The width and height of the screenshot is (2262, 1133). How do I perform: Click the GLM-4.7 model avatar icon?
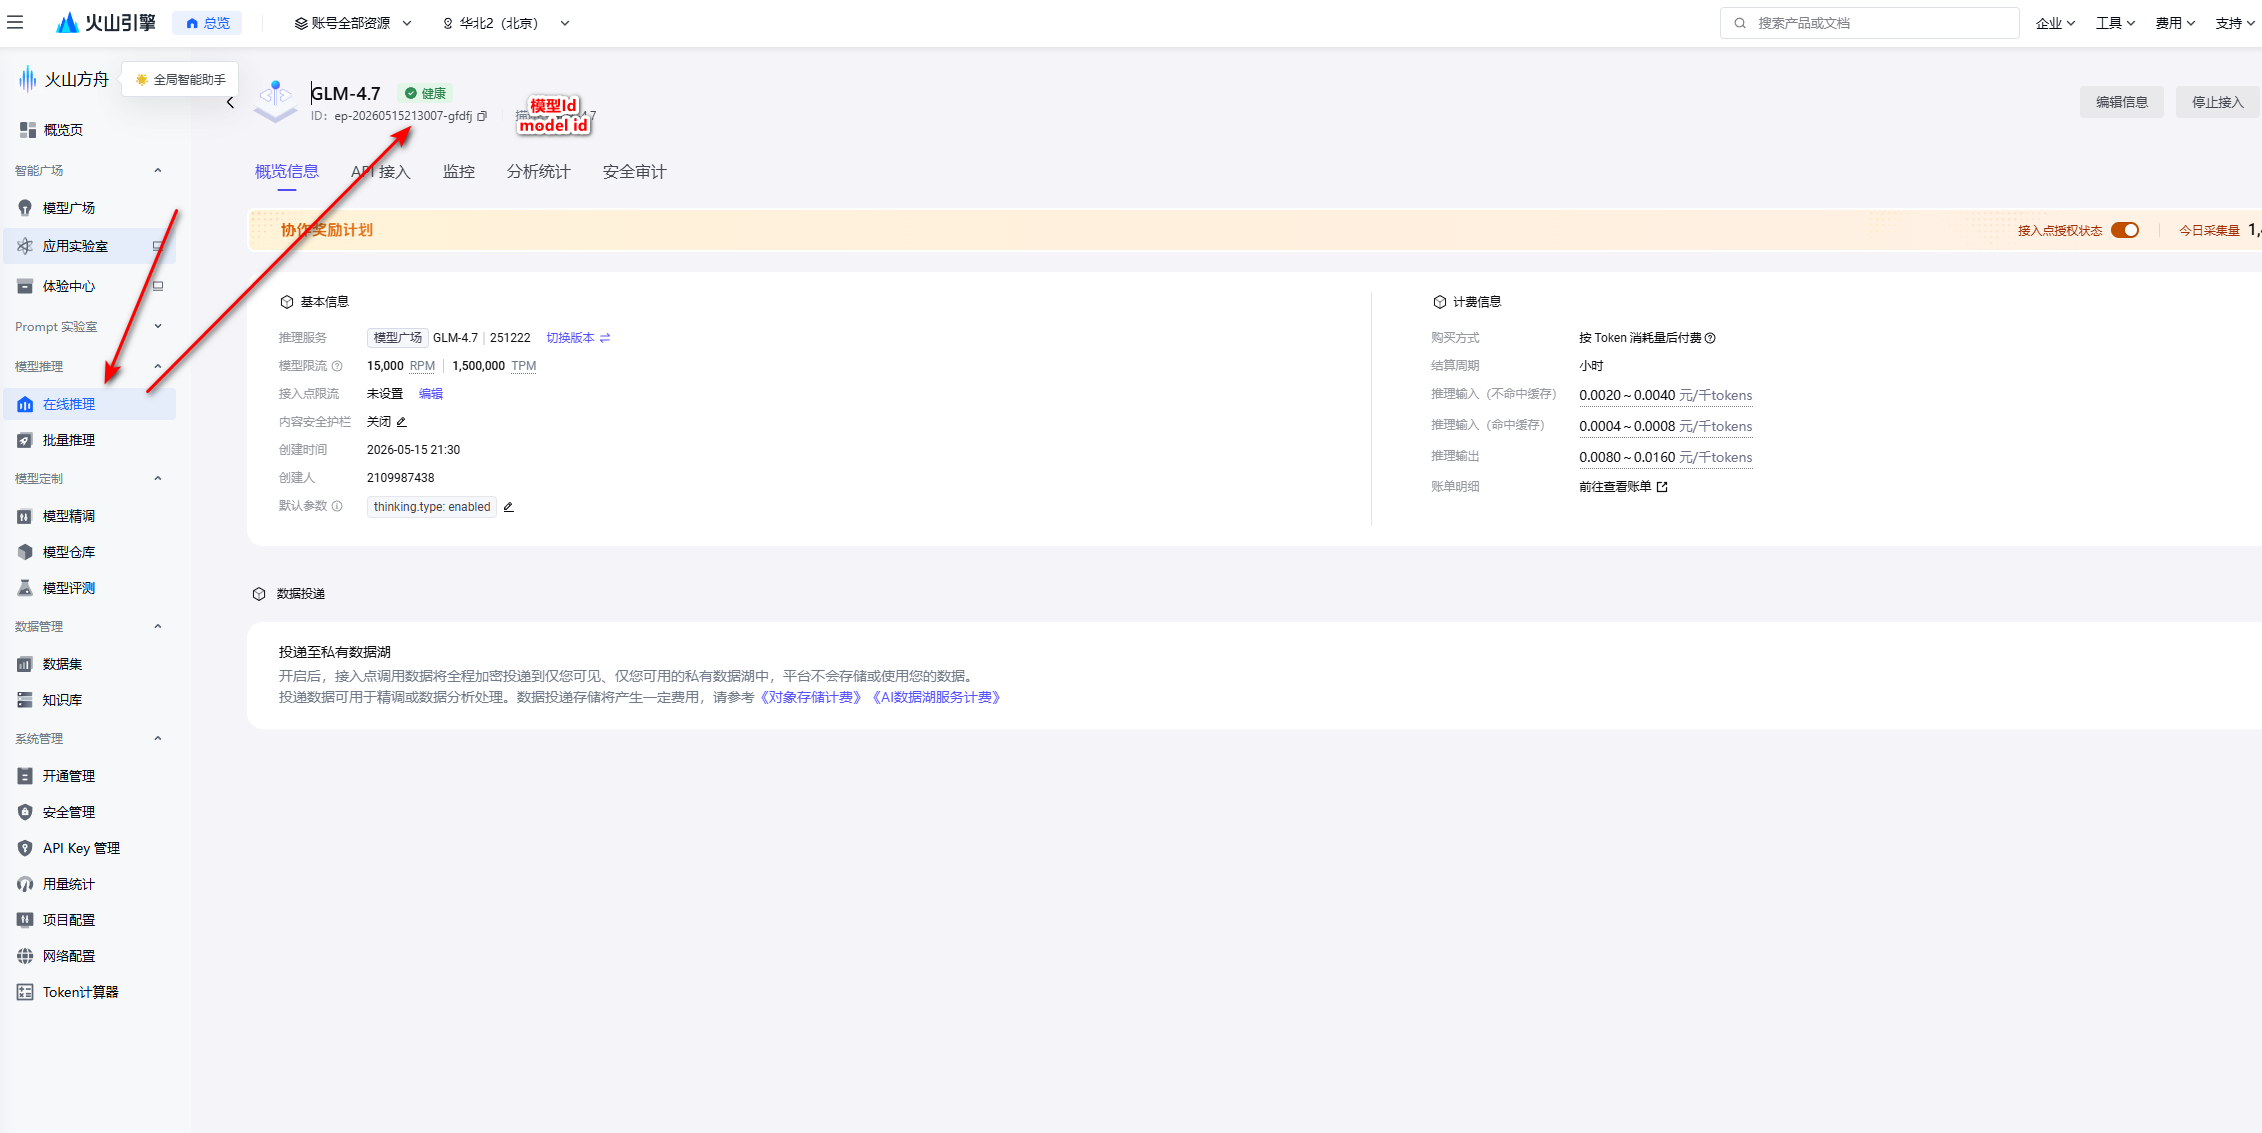click(x=275, y=101)
